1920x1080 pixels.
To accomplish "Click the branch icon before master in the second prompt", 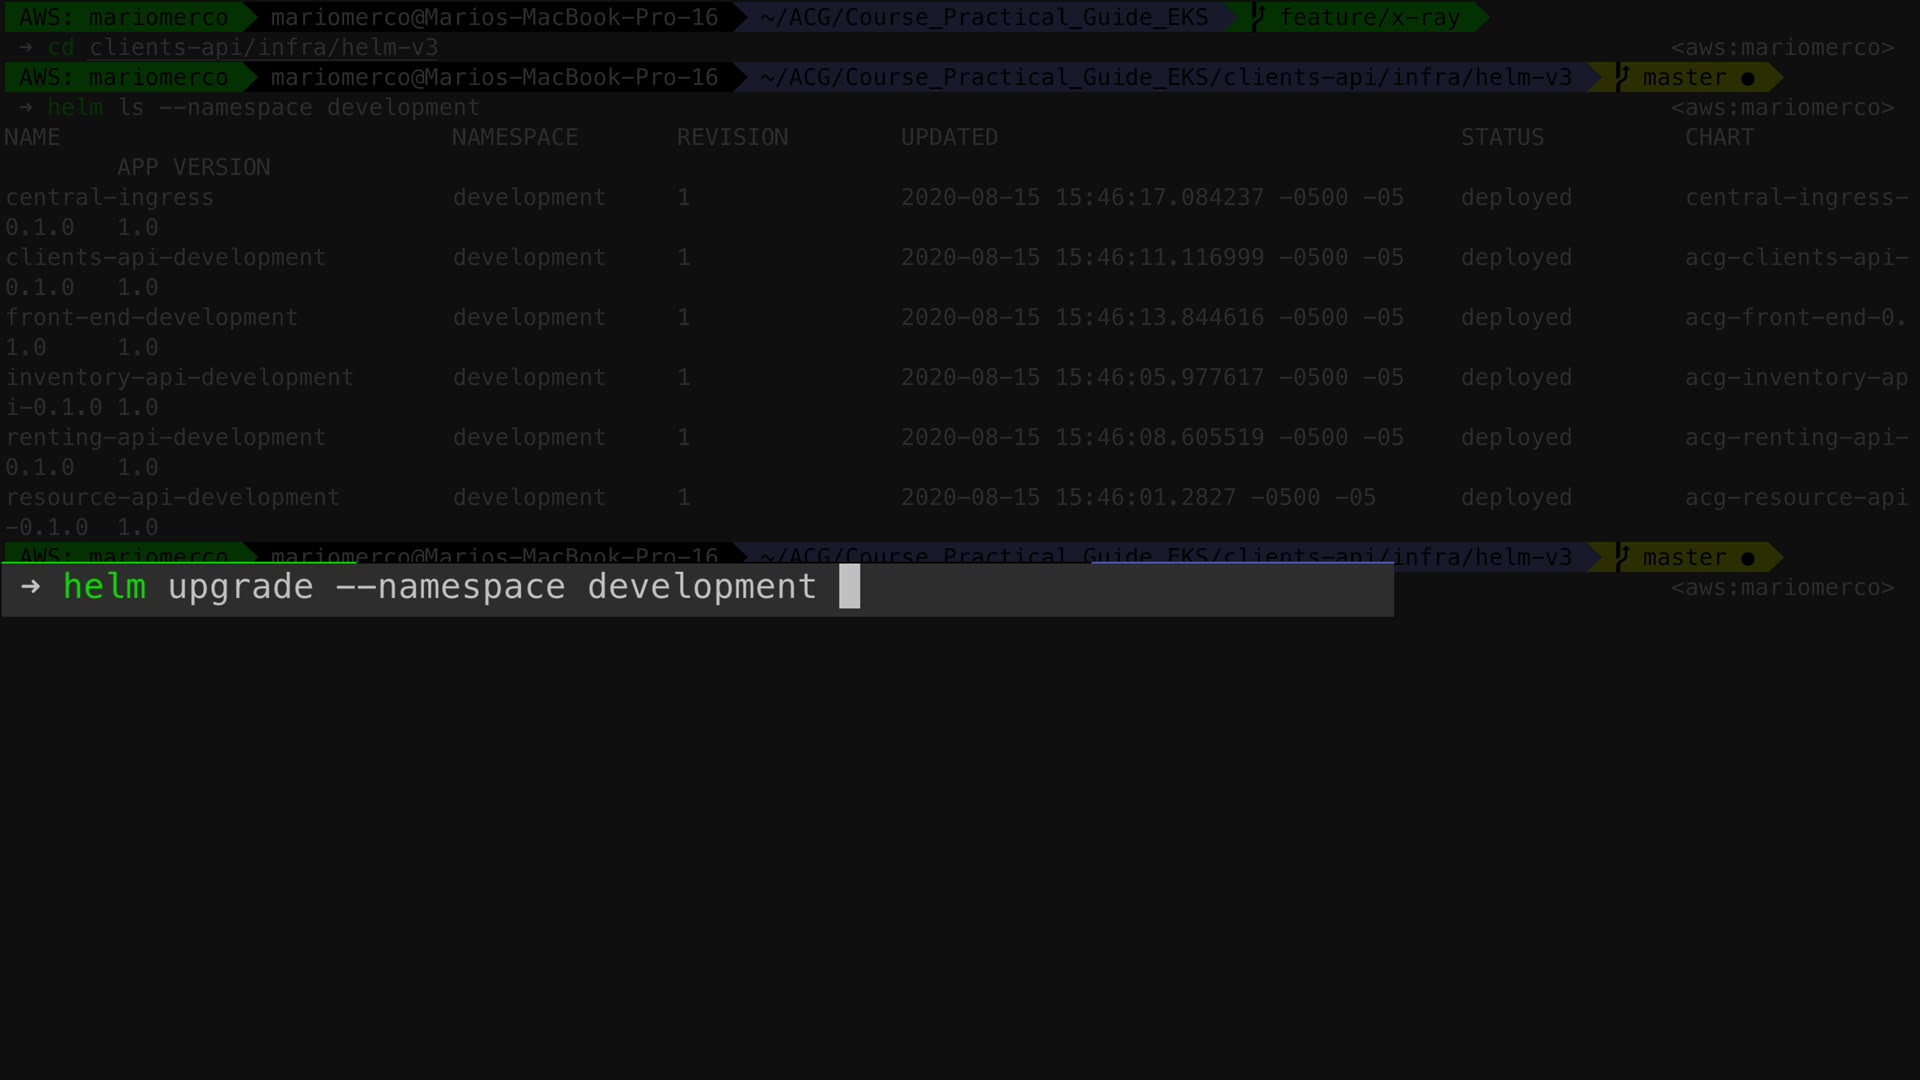I will point(1623,77).
